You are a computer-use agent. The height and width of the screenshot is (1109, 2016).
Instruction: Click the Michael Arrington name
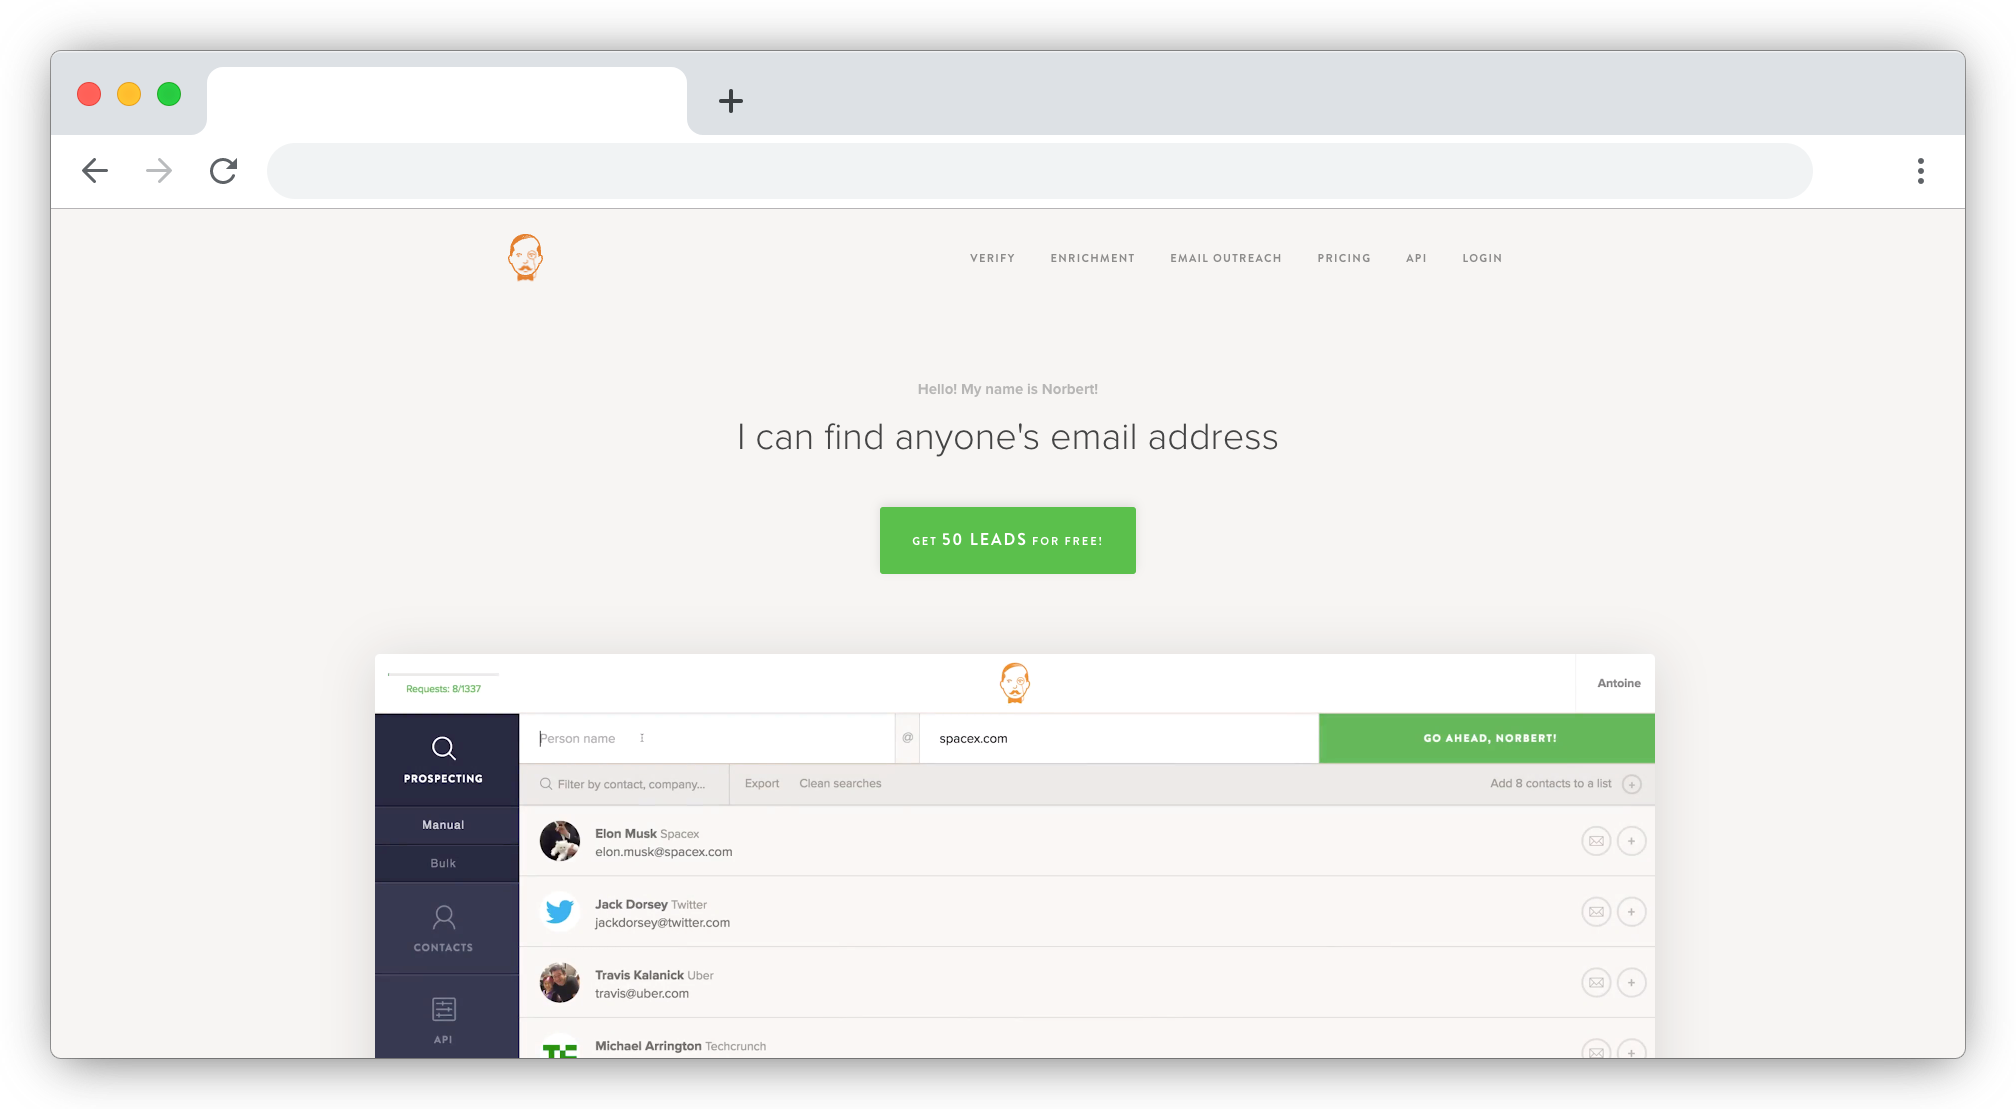648,1046
